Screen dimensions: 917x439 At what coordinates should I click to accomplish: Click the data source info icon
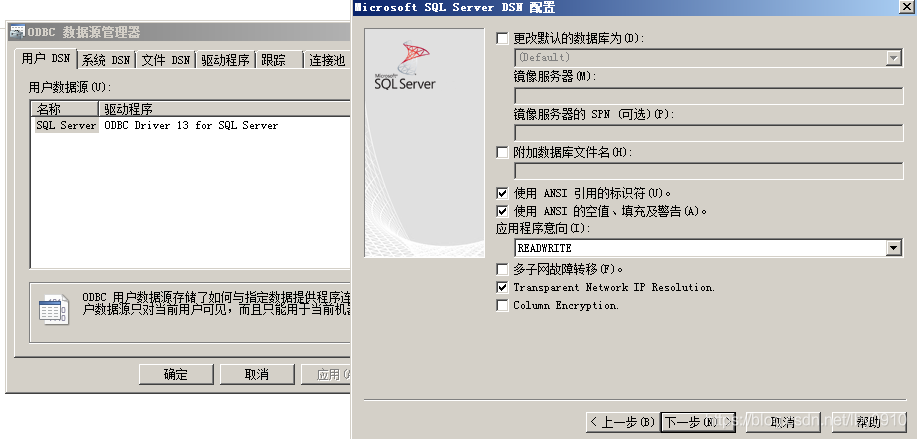pyautogui.click(x=53, y=310)
